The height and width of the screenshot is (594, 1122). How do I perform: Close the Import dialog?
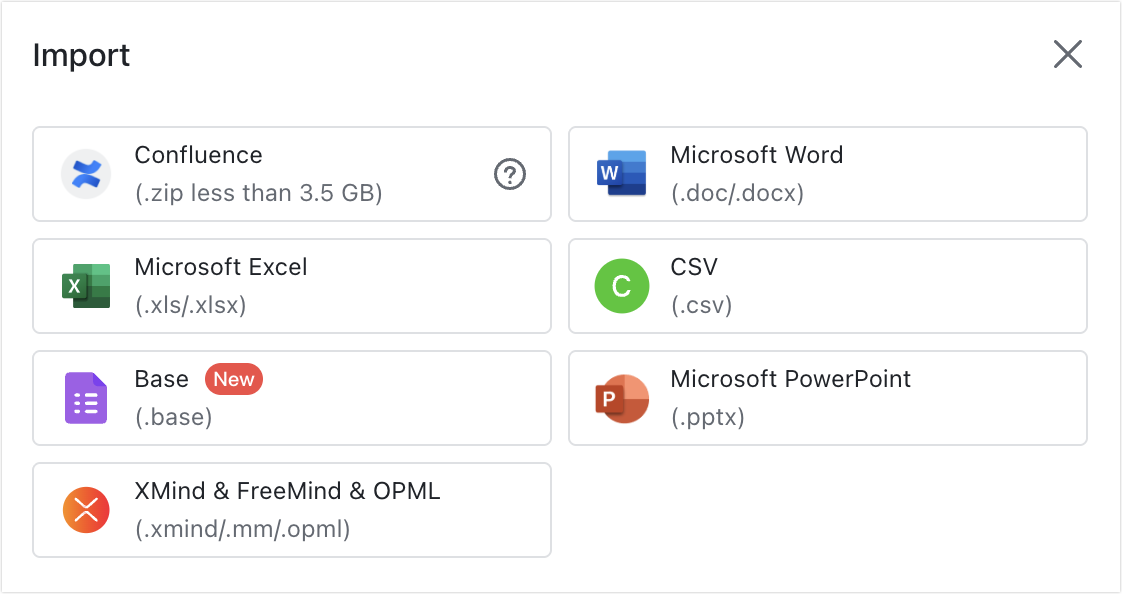pyautogui.click(x=1067, y=55)
